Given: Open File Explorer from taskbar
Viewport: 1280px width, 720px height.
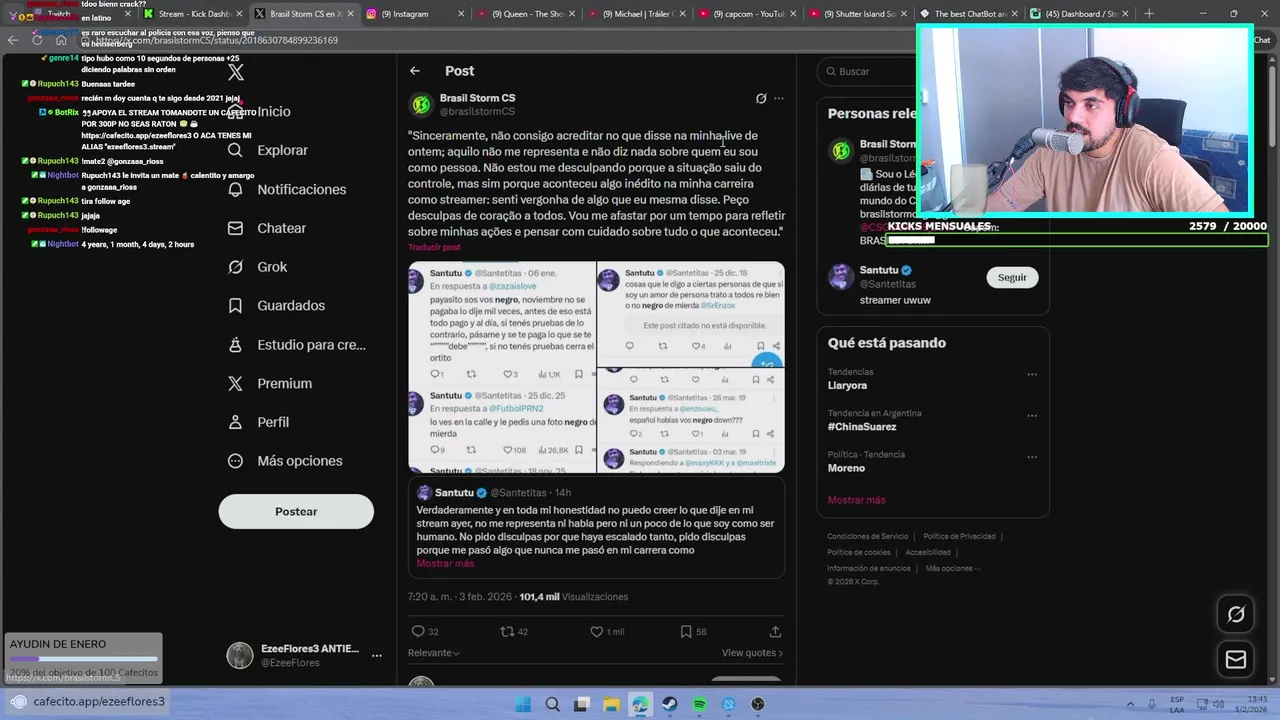Looking at the screenshot, I should [x=611, y=704].
